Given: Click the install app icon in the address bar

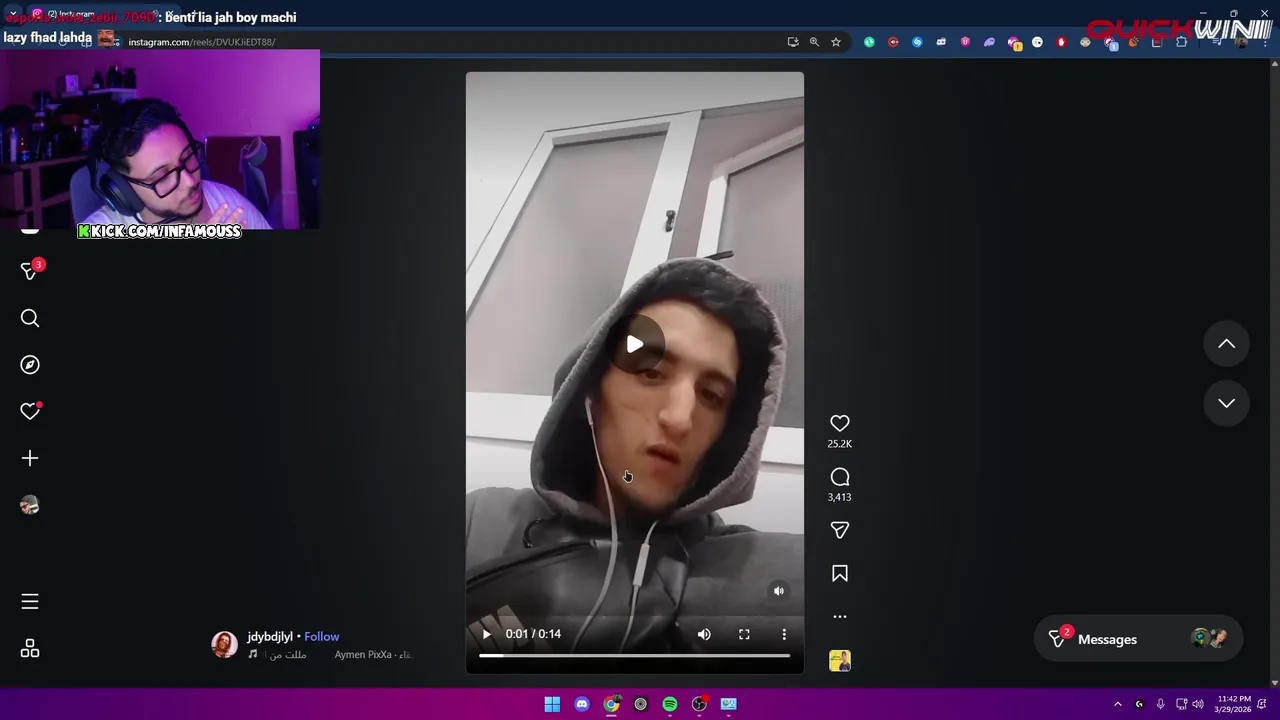Looking at the screenshot, I should pyautogui.click(x=793, y=42).
